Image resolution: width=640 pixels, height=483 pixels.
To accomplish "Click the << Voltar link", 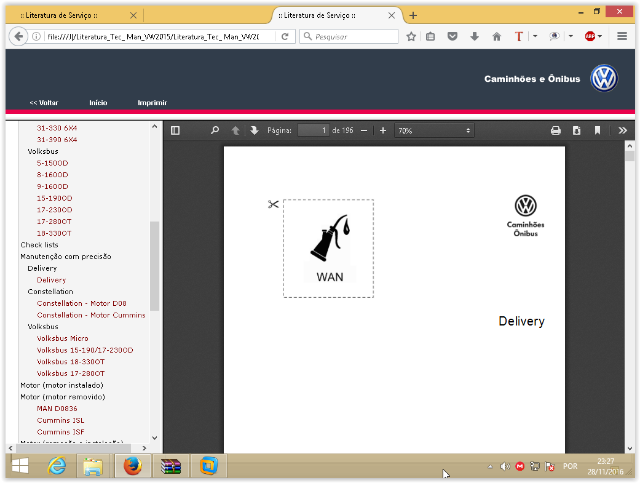I will point(44,103).
